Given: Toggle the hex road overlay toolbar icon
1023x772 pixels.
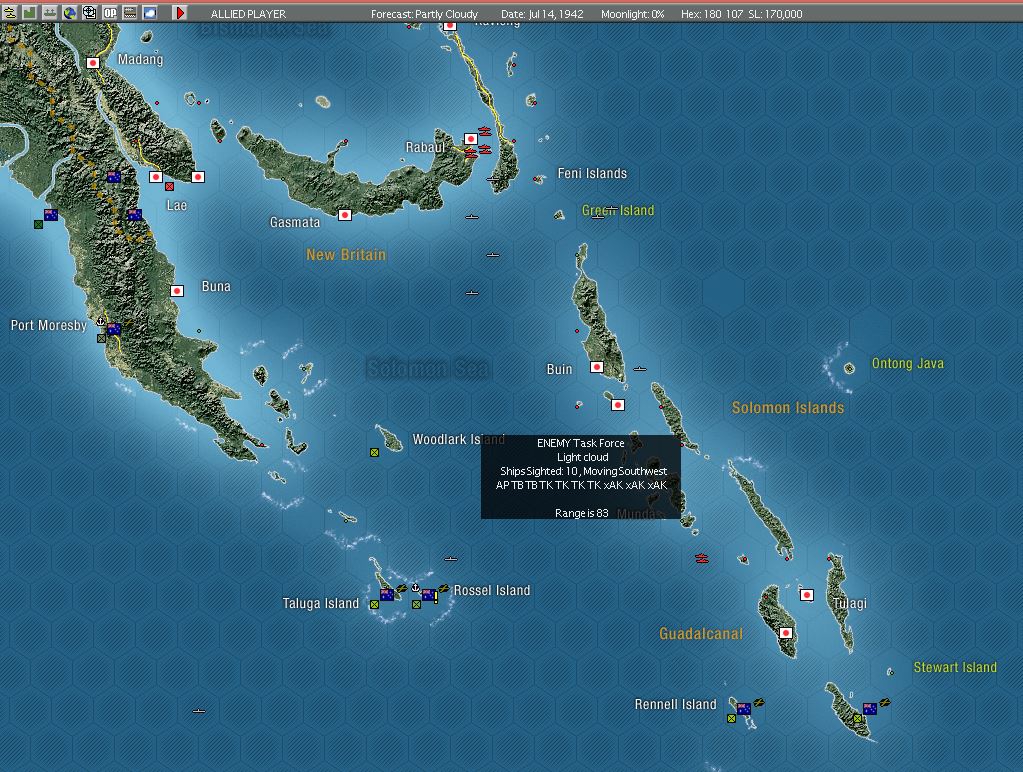Looking at the screenshot, I should (130, 12).
